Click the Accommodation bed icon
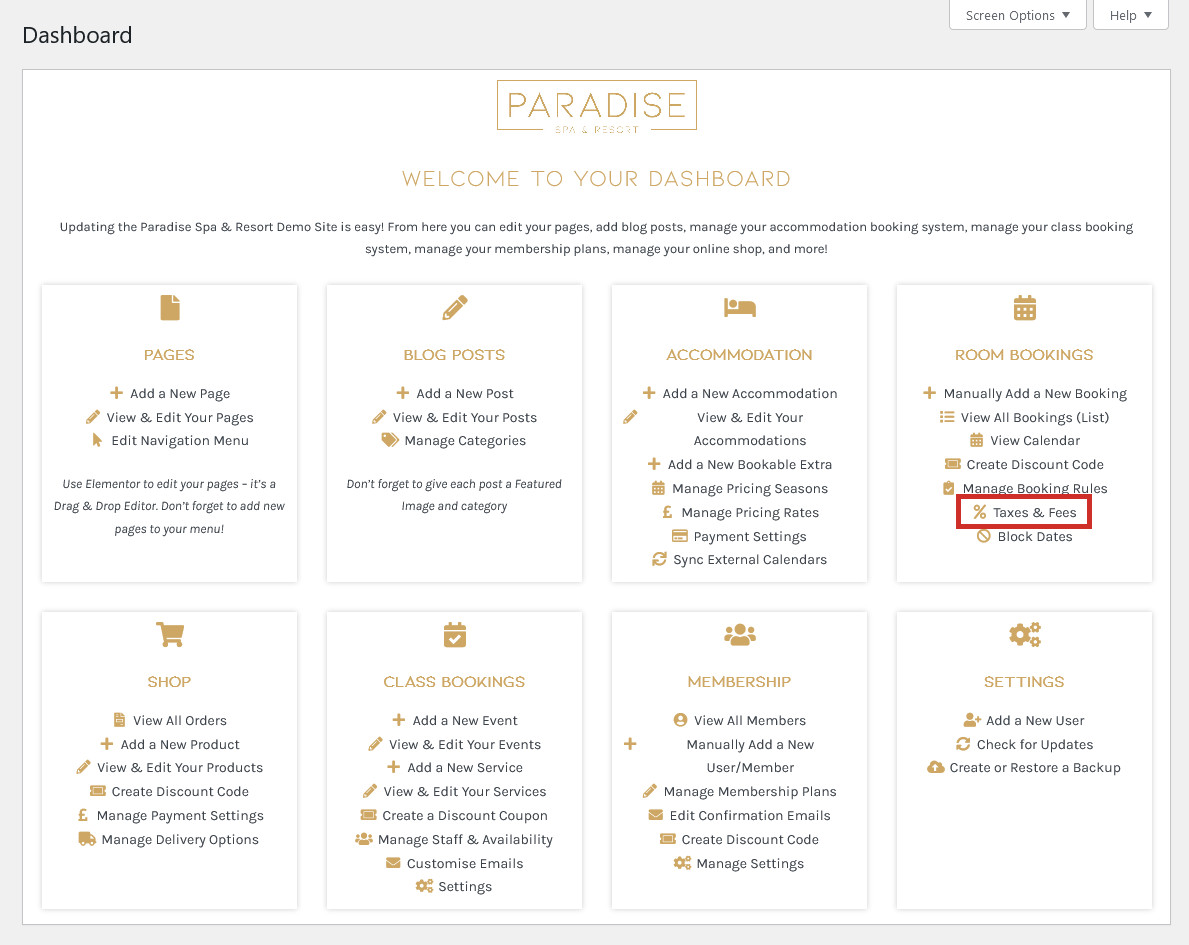 click(x=739, y=307)
